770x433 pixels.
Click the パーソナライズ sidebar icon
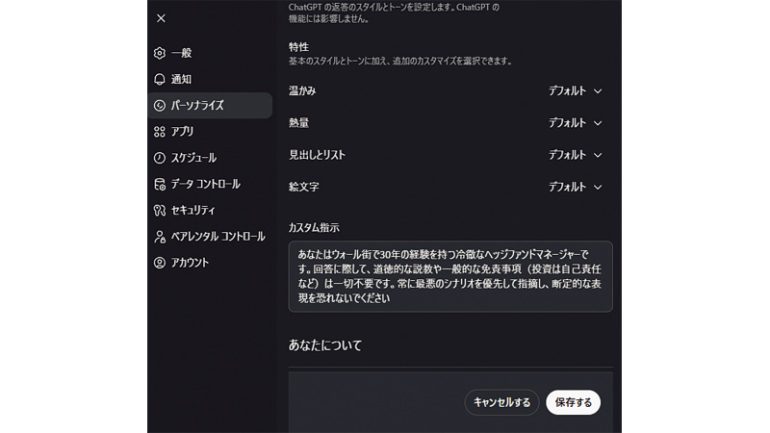click(160, 106)
